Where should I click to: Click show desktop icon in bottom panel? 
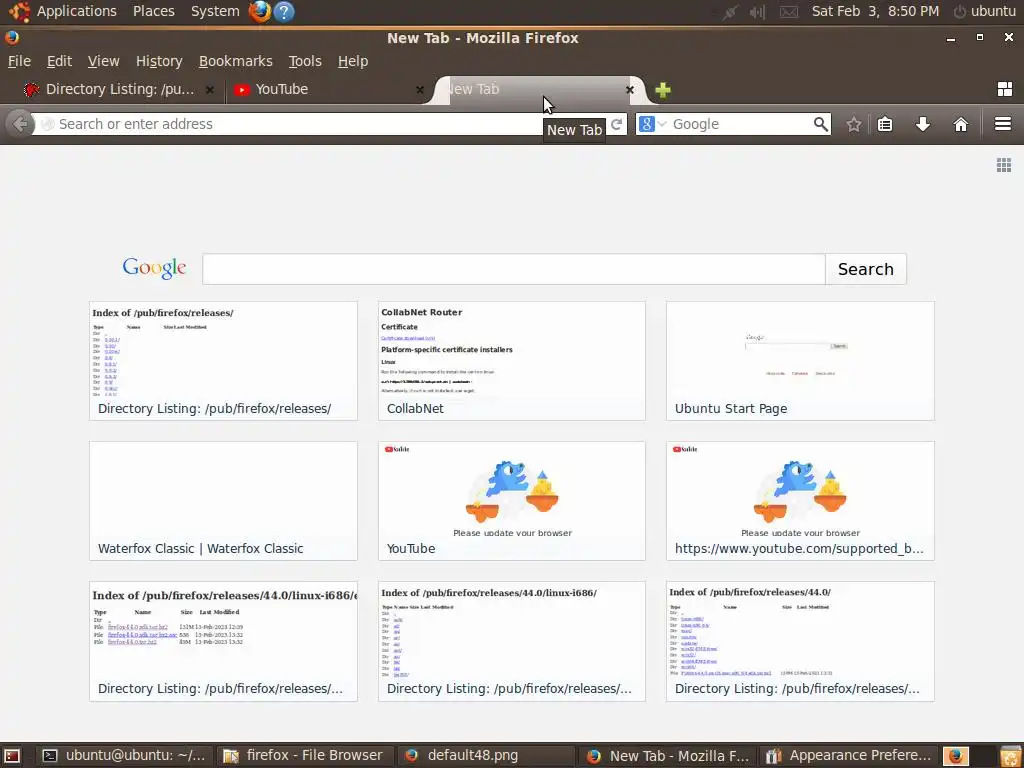(x=12, y=756)
